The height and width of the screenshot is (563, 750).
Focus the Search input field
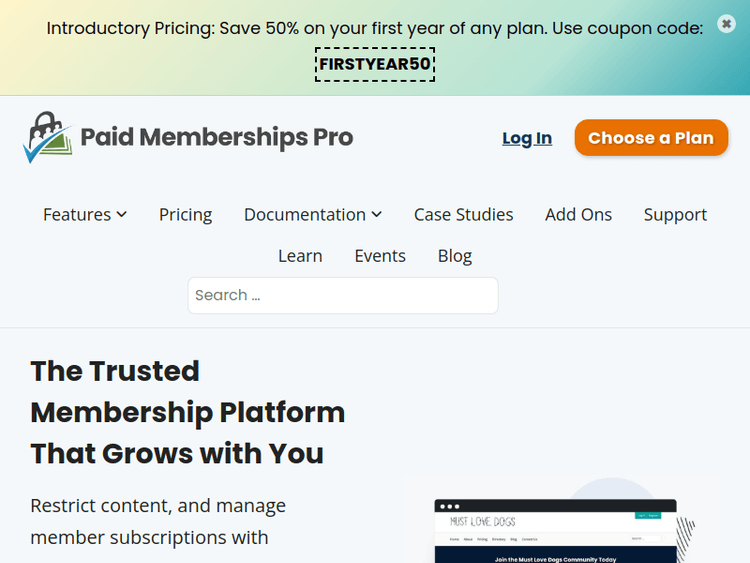tap(343, 295)
